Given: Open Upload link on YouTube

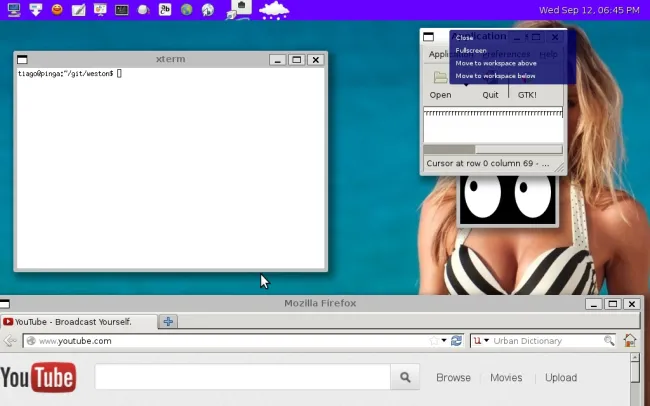Looking at the screenshot, I should pyautogui.click(x=561, y=378).
